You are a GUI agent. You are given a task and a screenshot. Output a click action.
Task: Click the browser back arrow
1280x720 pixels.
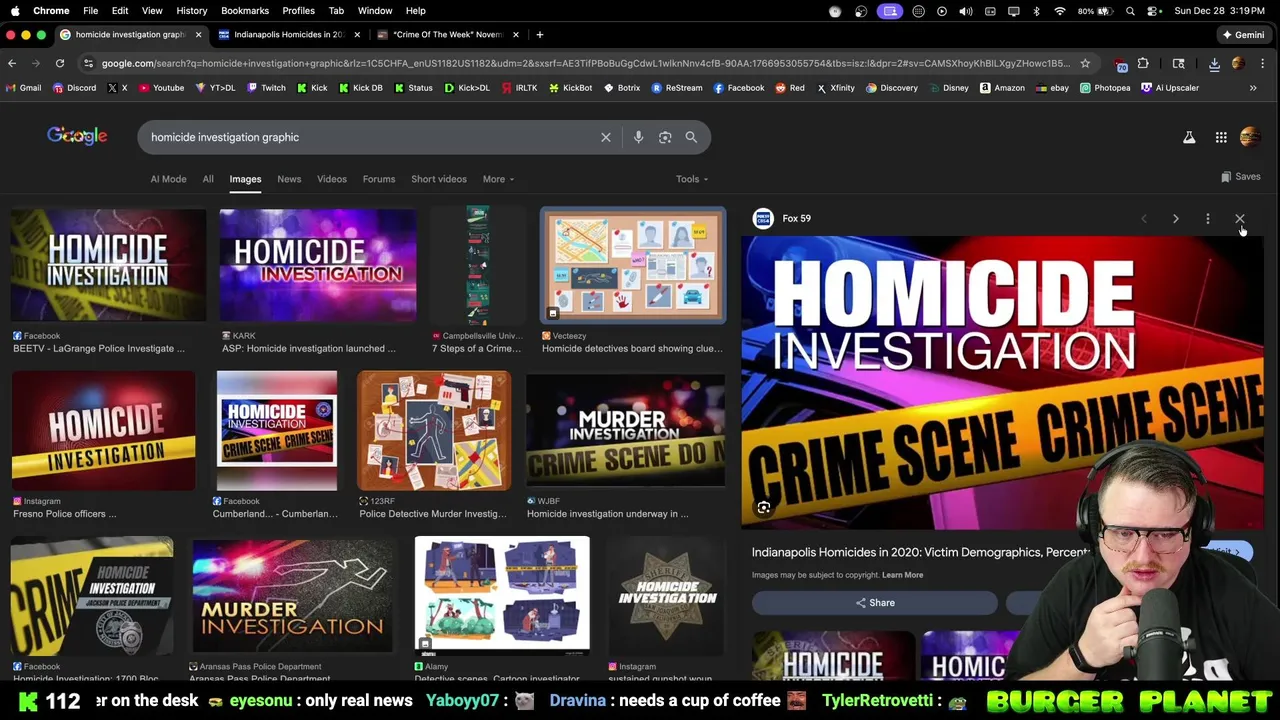click(12, 63)
